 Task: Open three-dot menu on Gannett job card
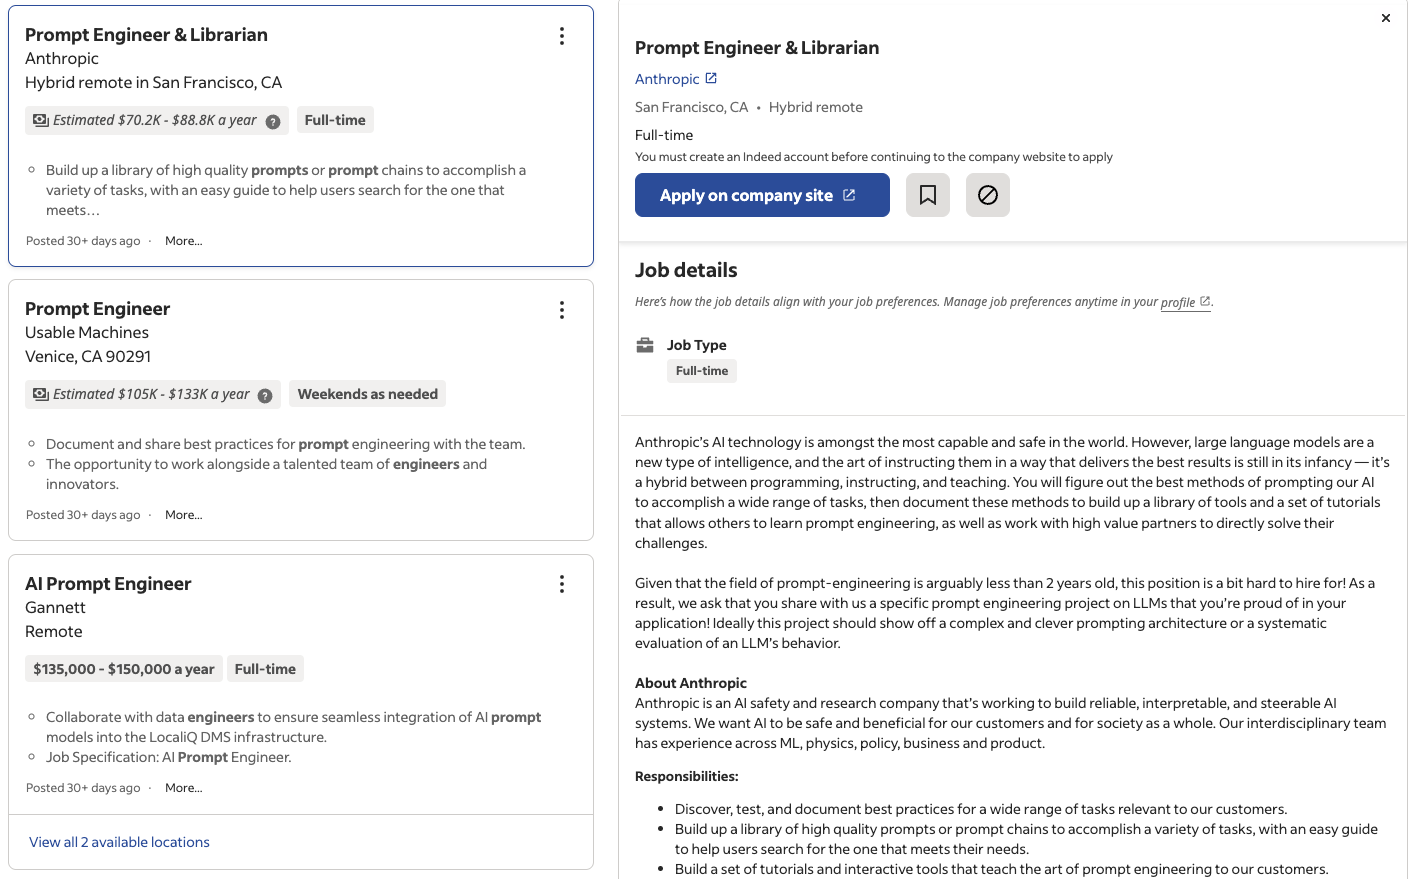(x=562, y=584)
